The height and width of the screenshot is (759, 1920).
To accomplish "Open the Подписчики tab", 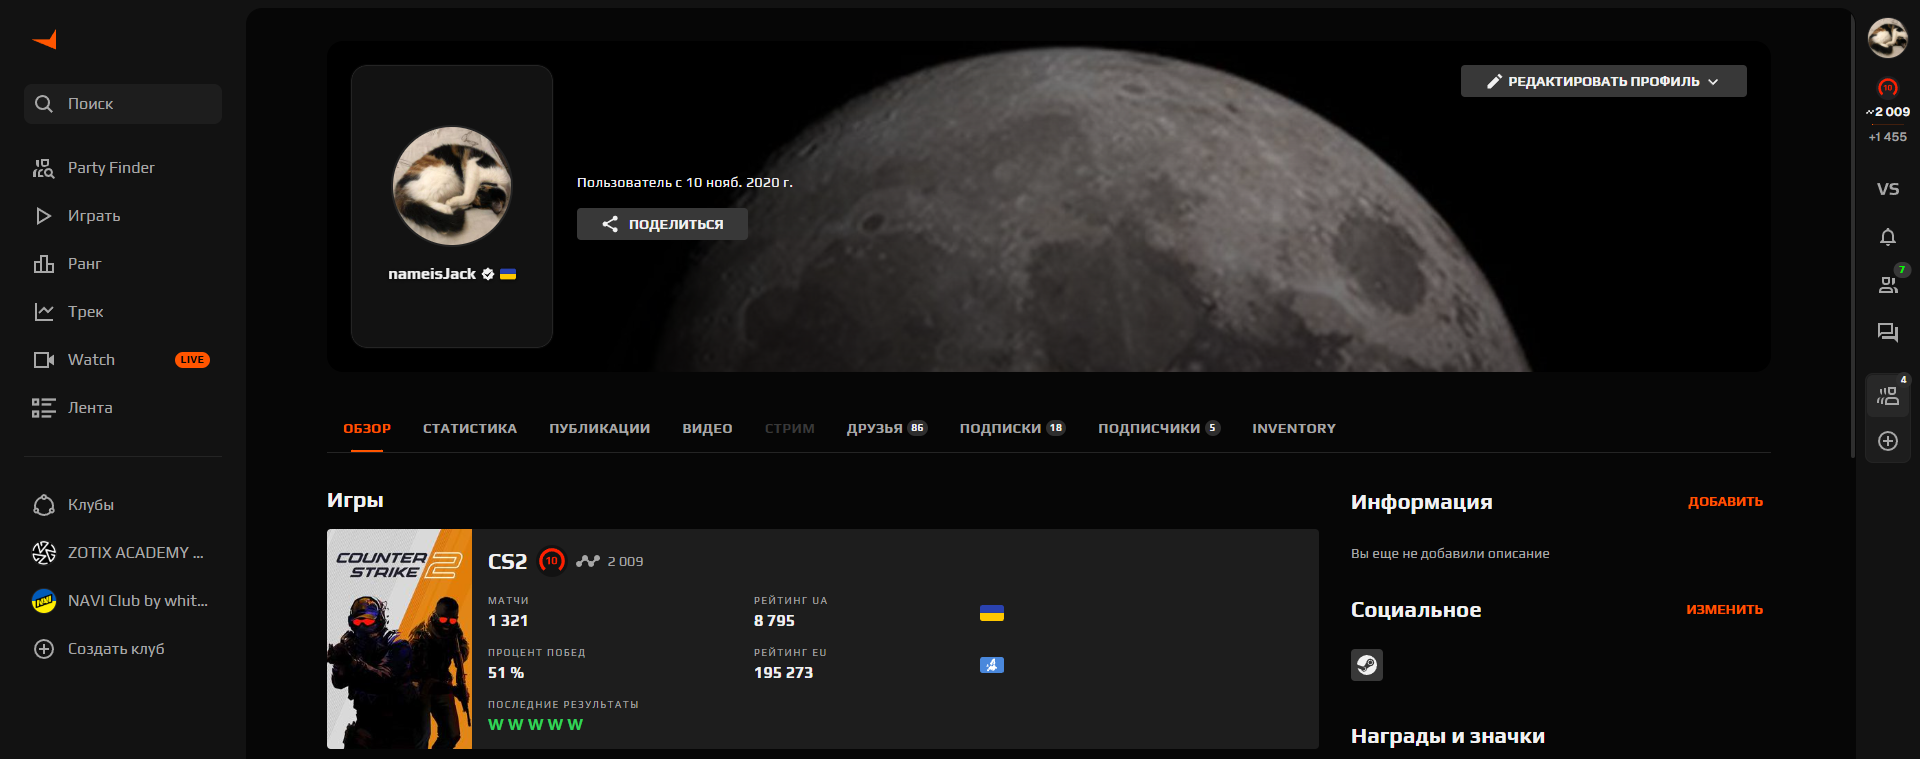I will pos(1159,428).
